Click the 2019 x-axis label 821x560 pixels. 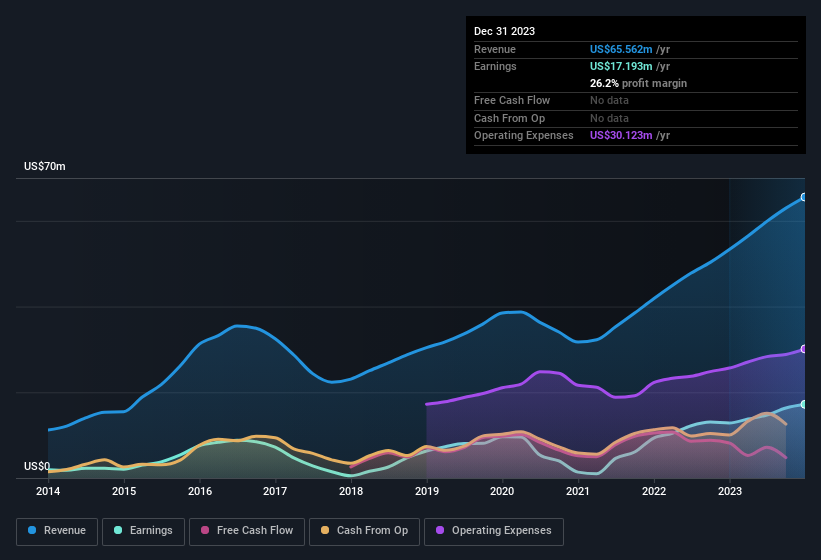point(427,491)
